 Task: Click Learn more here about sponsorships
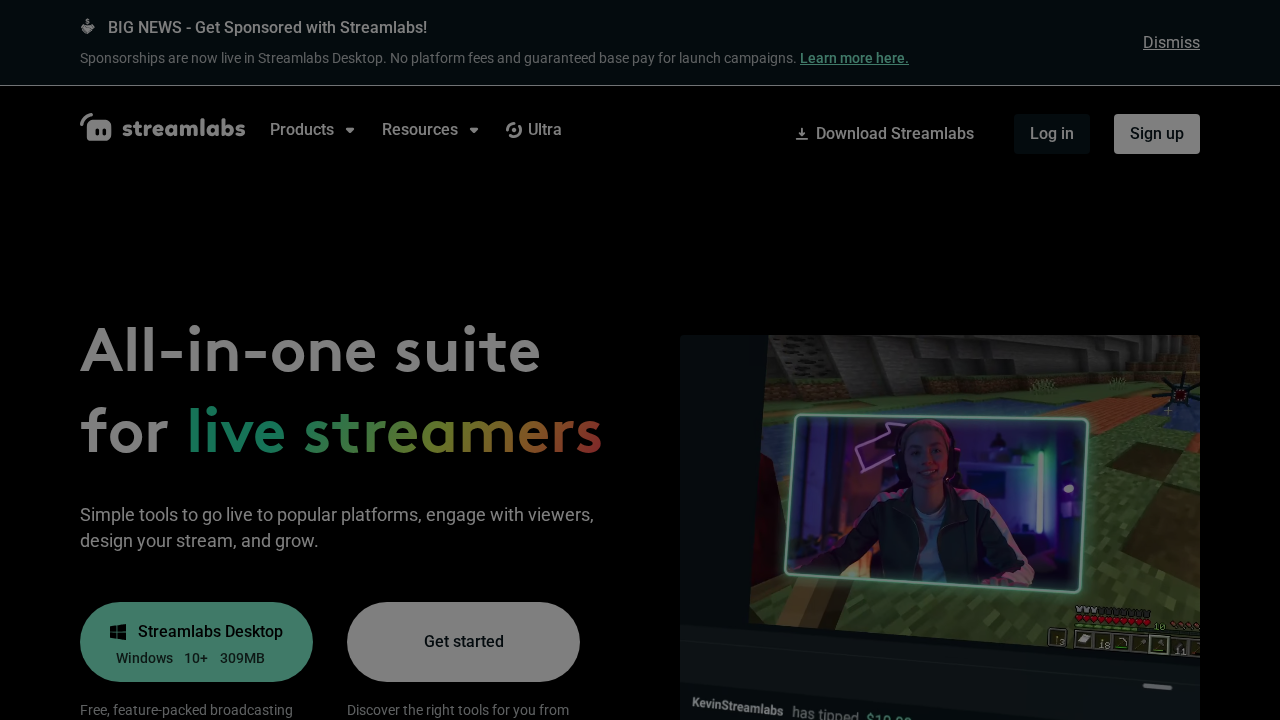click(854, 57)
